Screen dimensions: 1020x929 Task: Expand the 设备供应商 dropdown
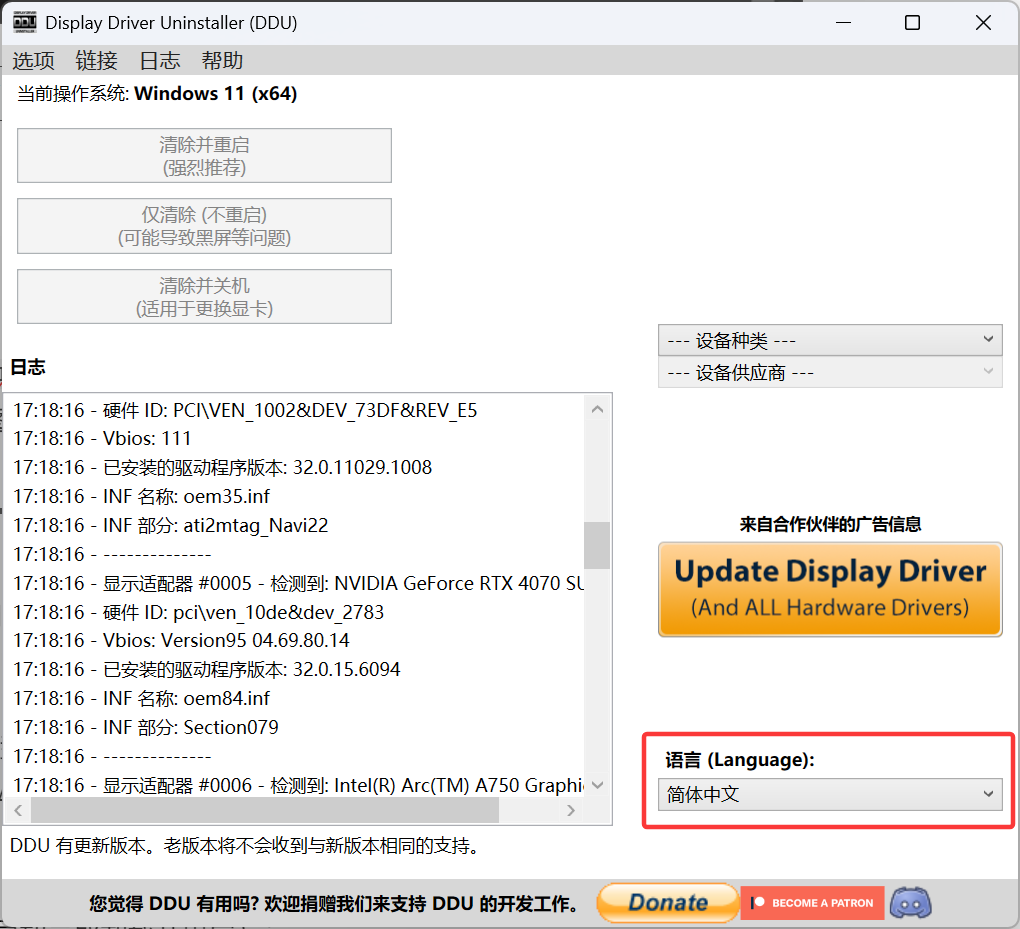830,373
